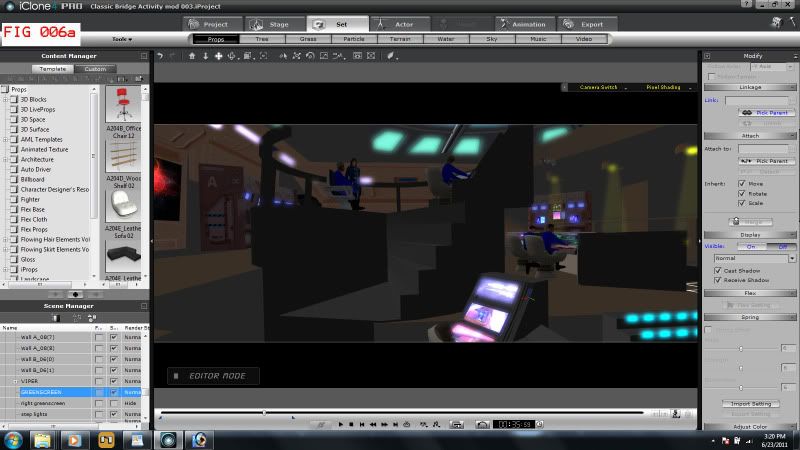Viewport: 800px width, 450px height.
Task: Select the Fighter folder in tree
Action: click(x=30, y=199)
